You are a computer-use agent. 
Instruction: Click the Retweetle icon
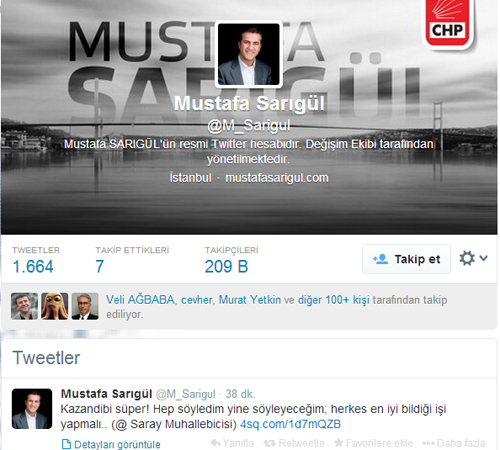click(269, 443)
